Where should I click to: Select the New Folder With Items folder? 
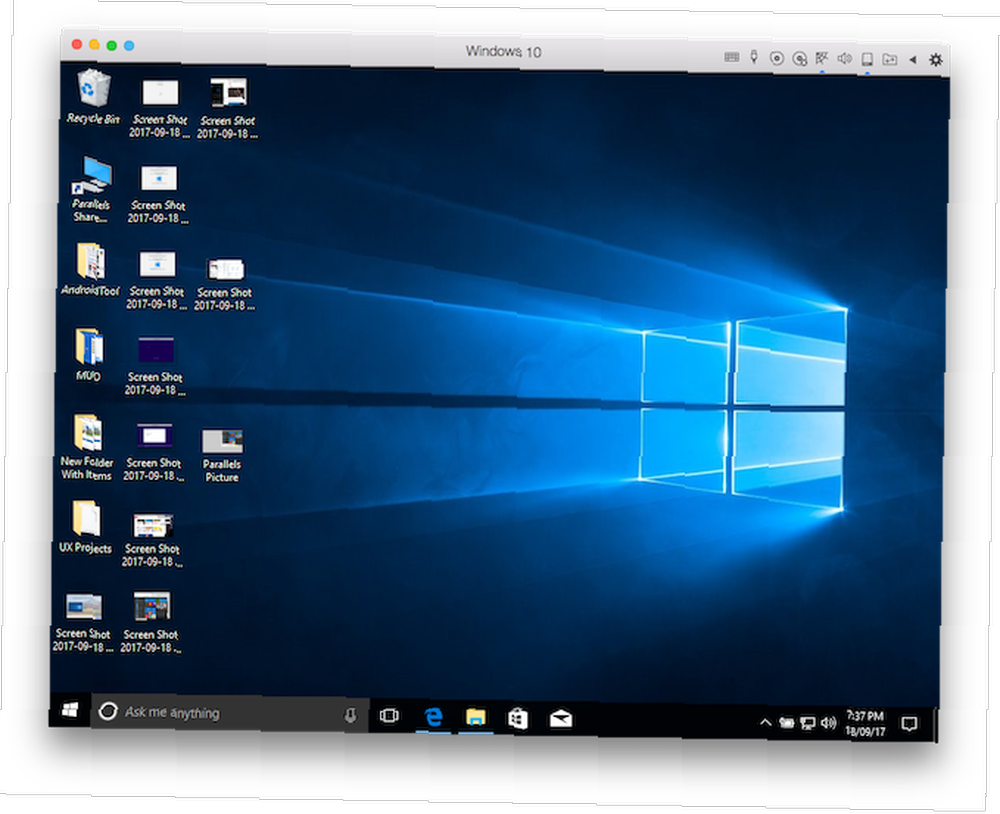pyautogui.click(x=87, y=447)
